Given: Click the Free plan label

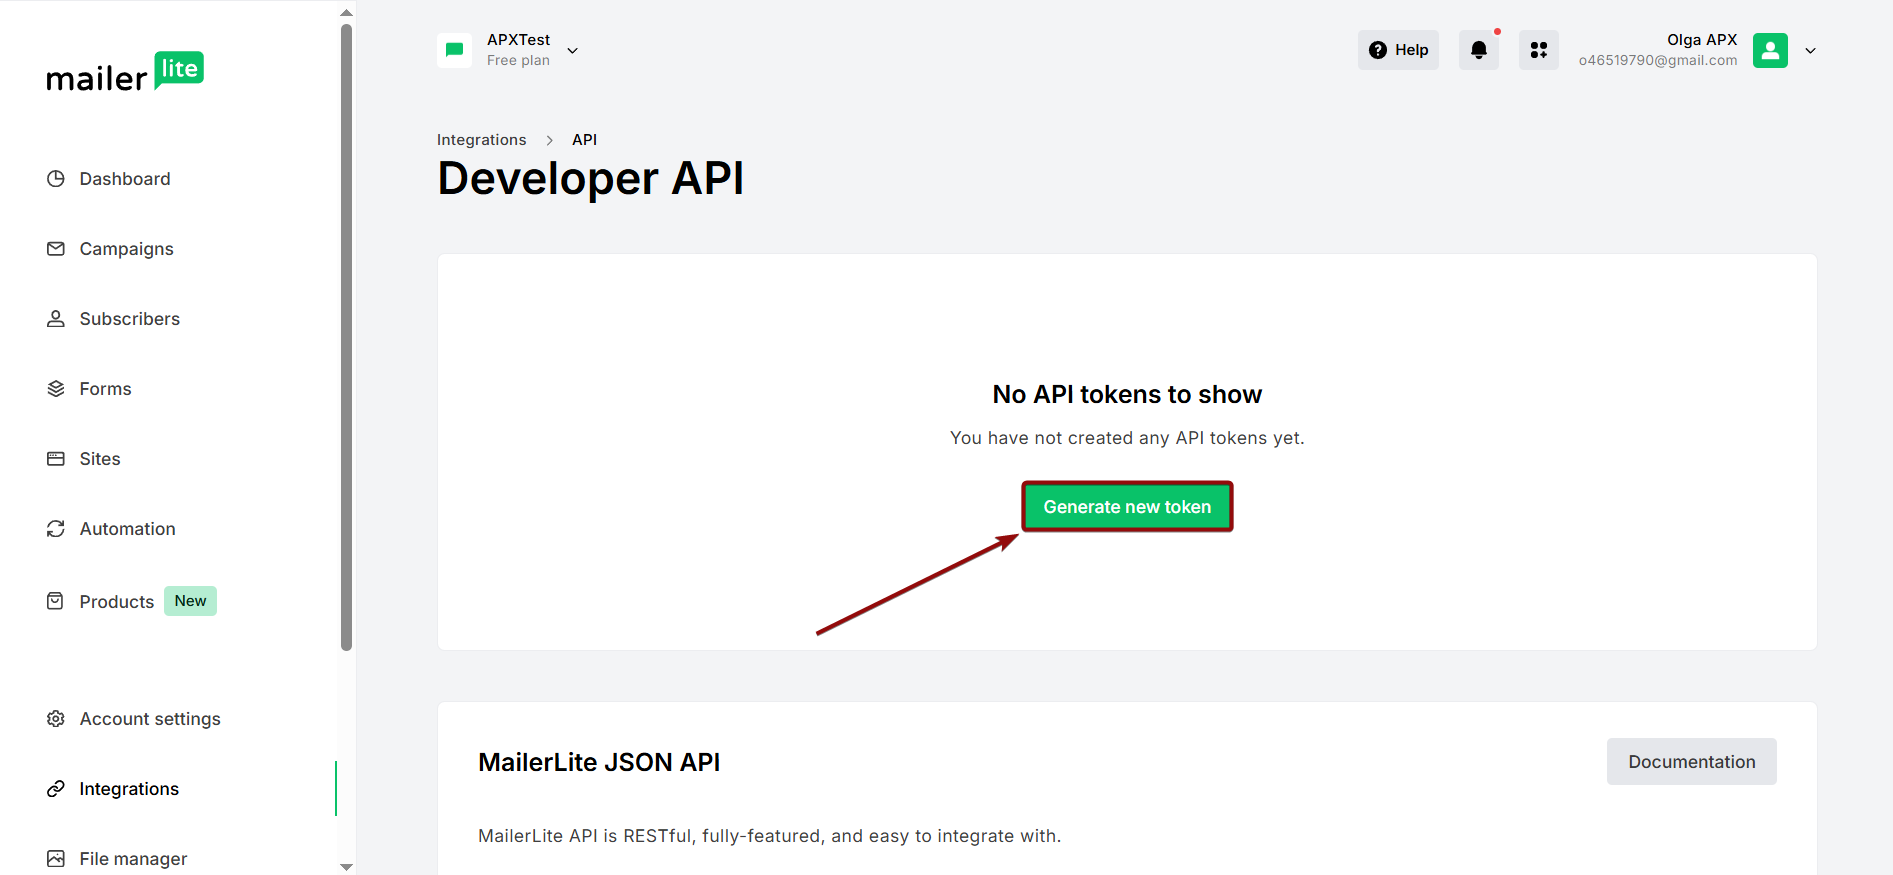Looking at the screenshot, I should click(x=518, y=61).
